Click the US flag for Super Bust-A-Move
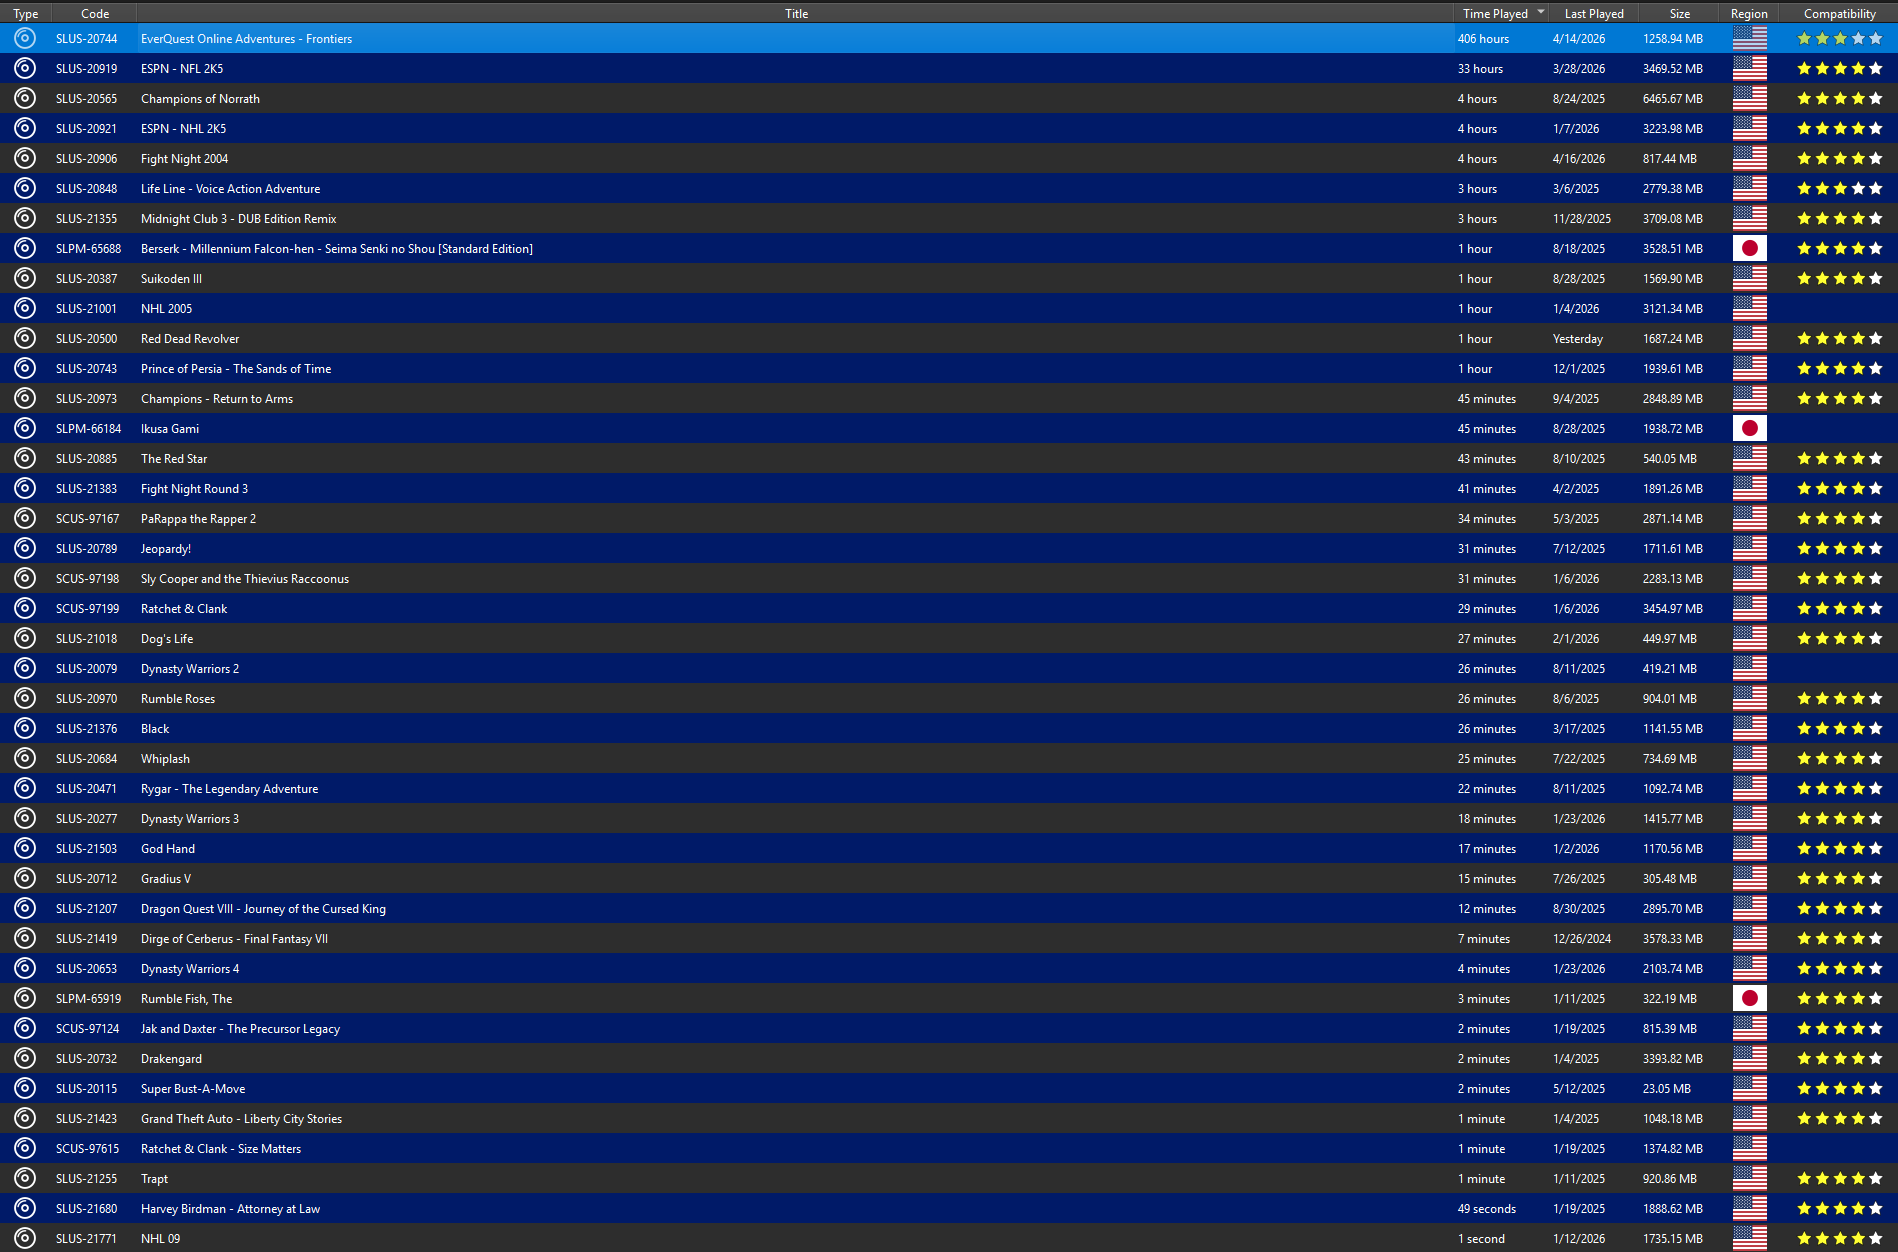Screen dimensions: 1898x1252 click(1750, 1088)
